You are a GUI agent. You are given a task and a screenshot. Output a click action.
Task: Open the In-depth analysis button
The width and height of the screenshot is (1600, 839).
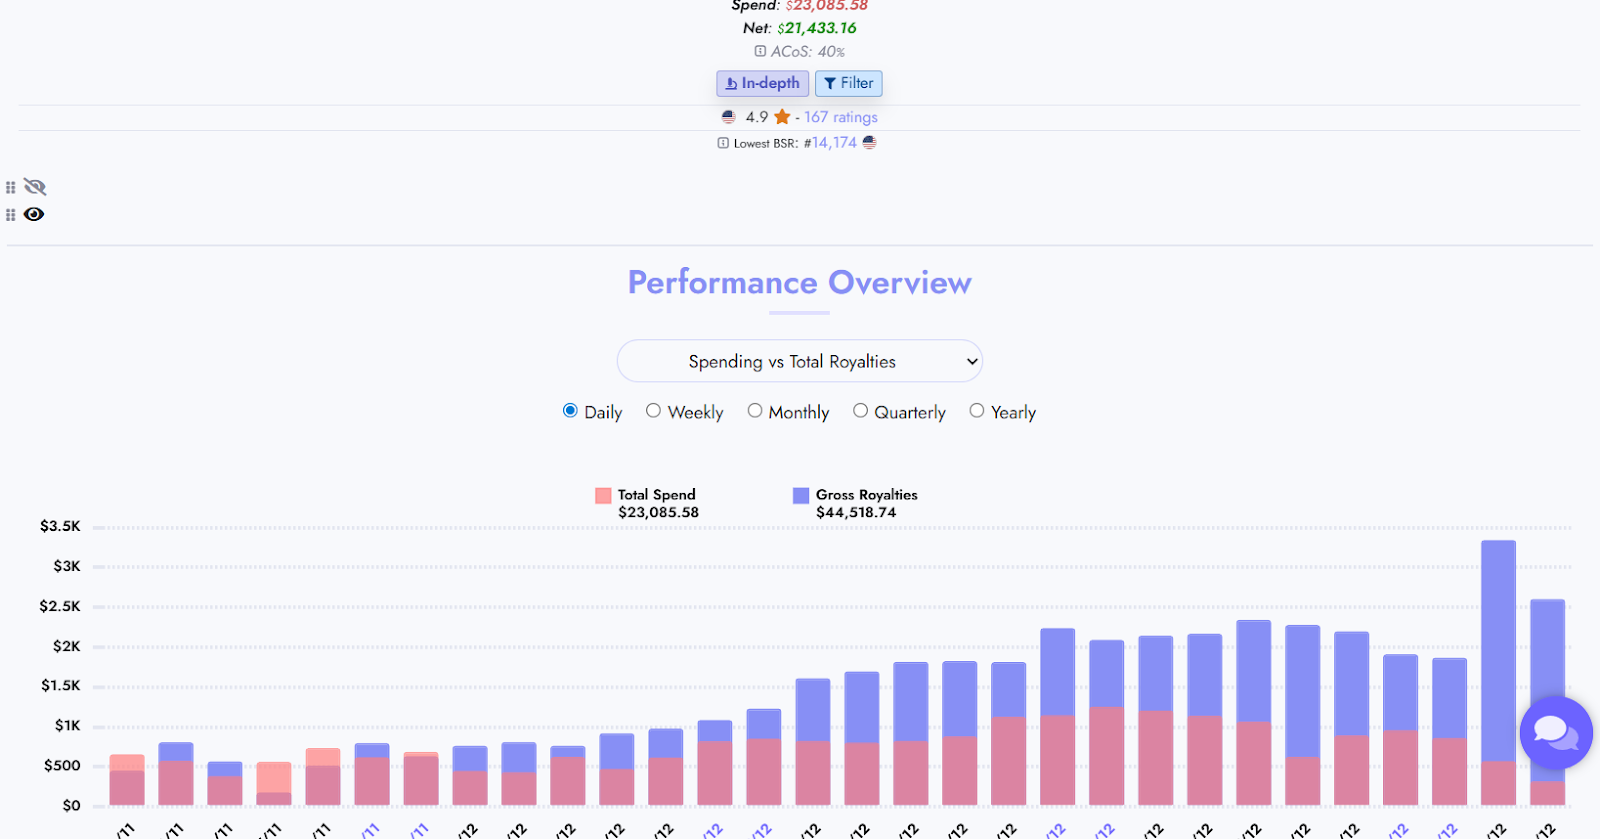point(762,83)
